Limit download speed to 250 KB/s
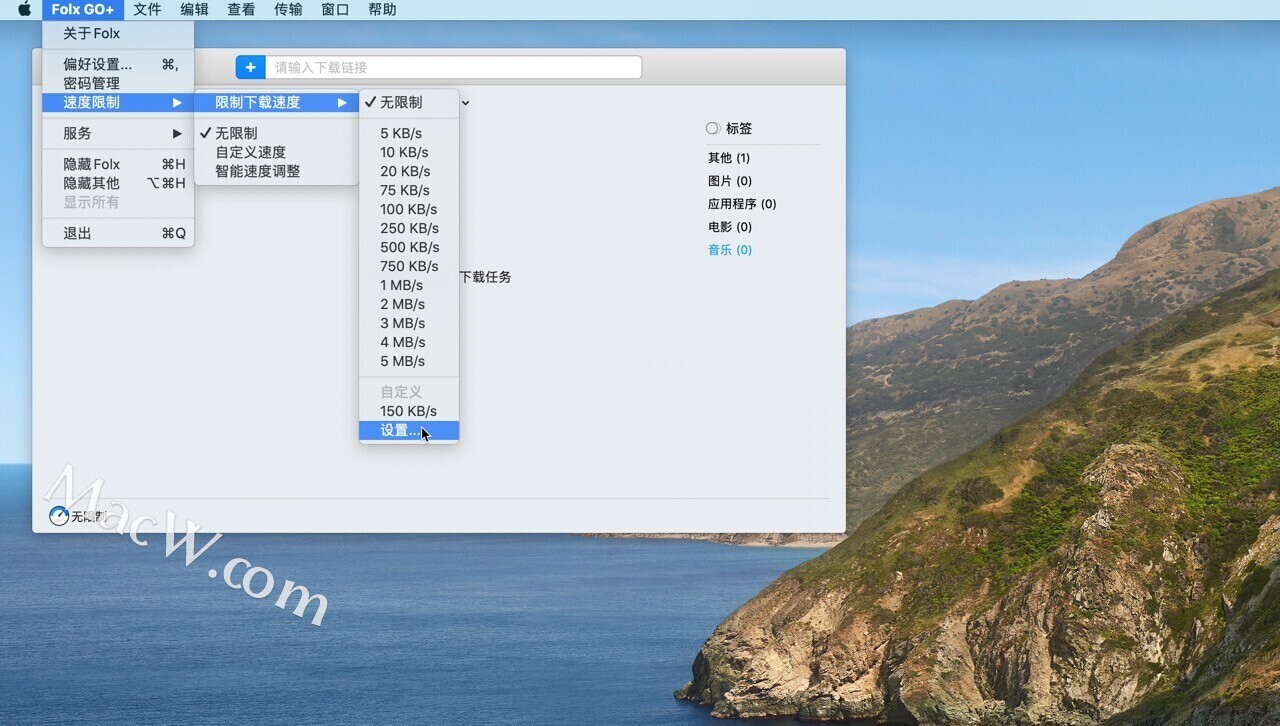The height and width of the screenshot is (726, 1280). [409, 228]
